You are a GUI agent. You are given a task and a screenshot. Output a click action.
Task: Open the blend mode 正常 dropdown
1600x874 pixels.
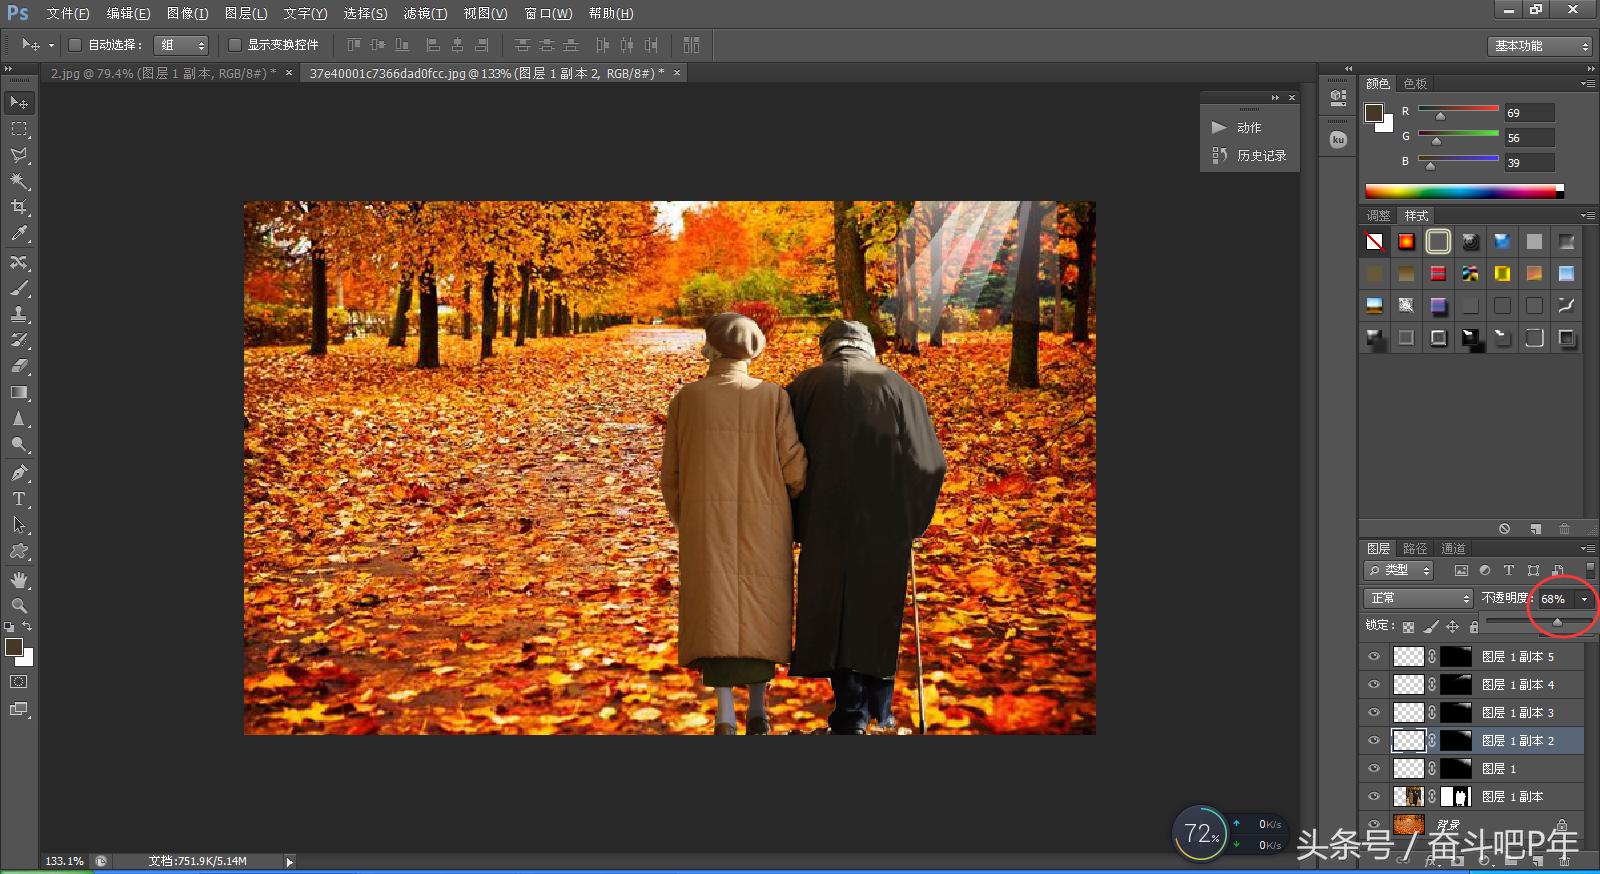pyautogui.click(x=1418, y=598)
